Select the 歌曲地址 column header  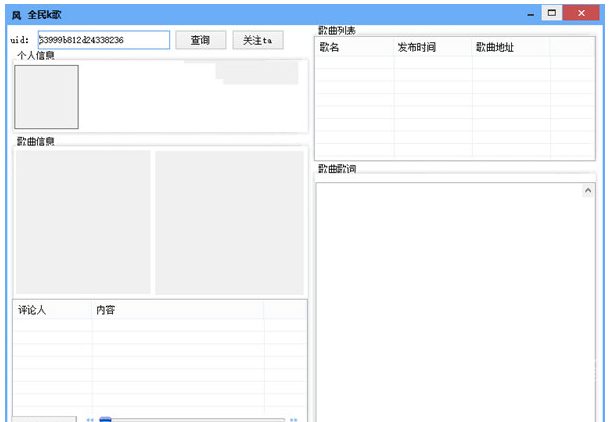(511, 47)
